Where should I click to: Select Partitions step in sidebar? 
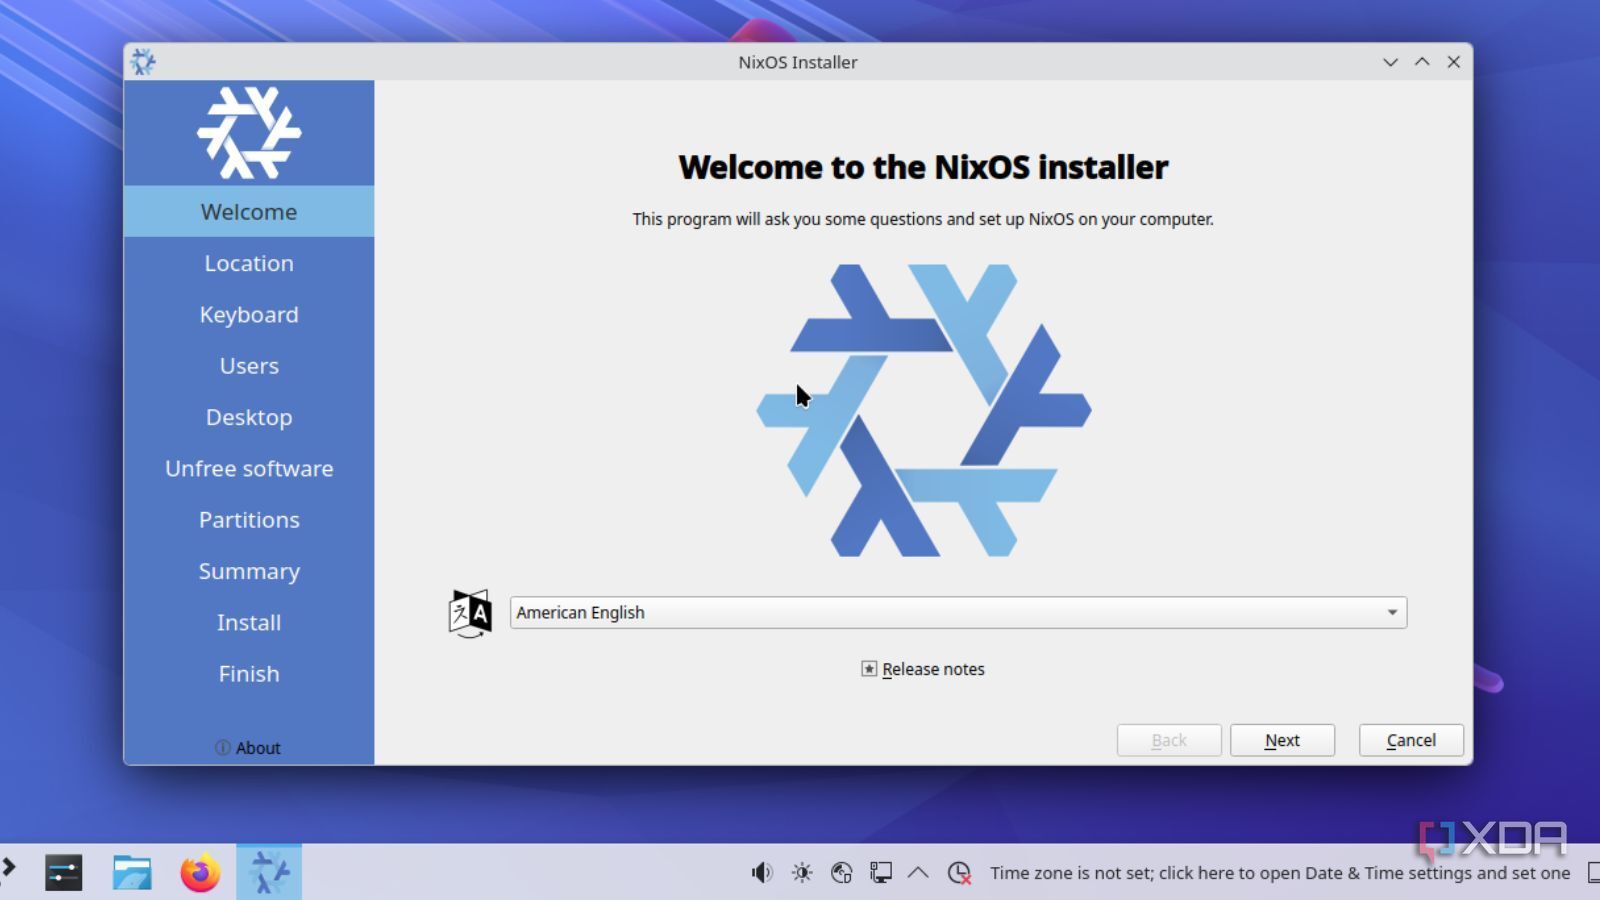point(249,520)
